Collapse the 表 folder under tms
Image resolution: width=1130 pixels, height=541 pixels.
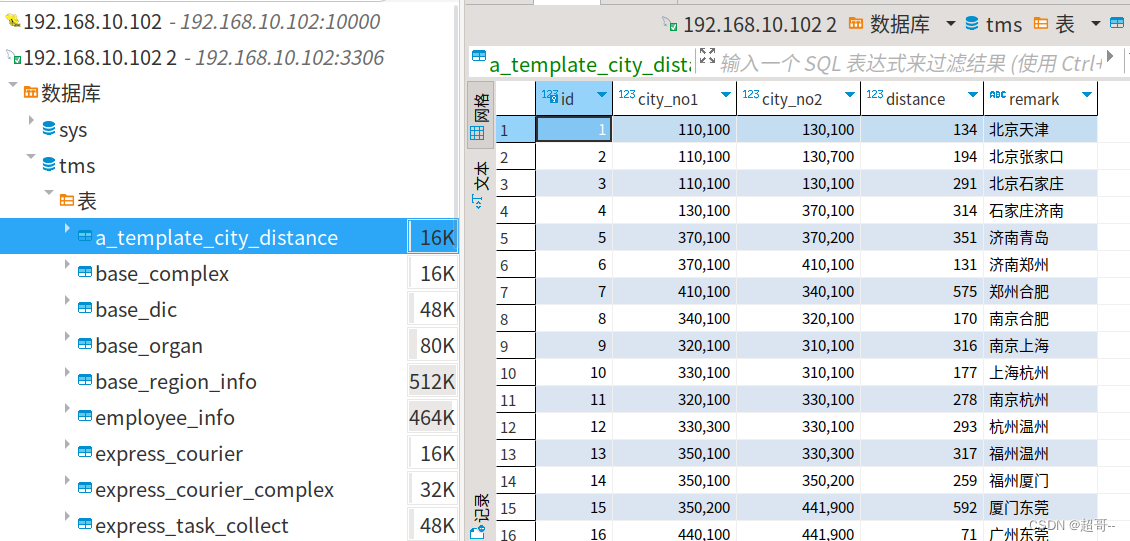(x=48, y=192)
